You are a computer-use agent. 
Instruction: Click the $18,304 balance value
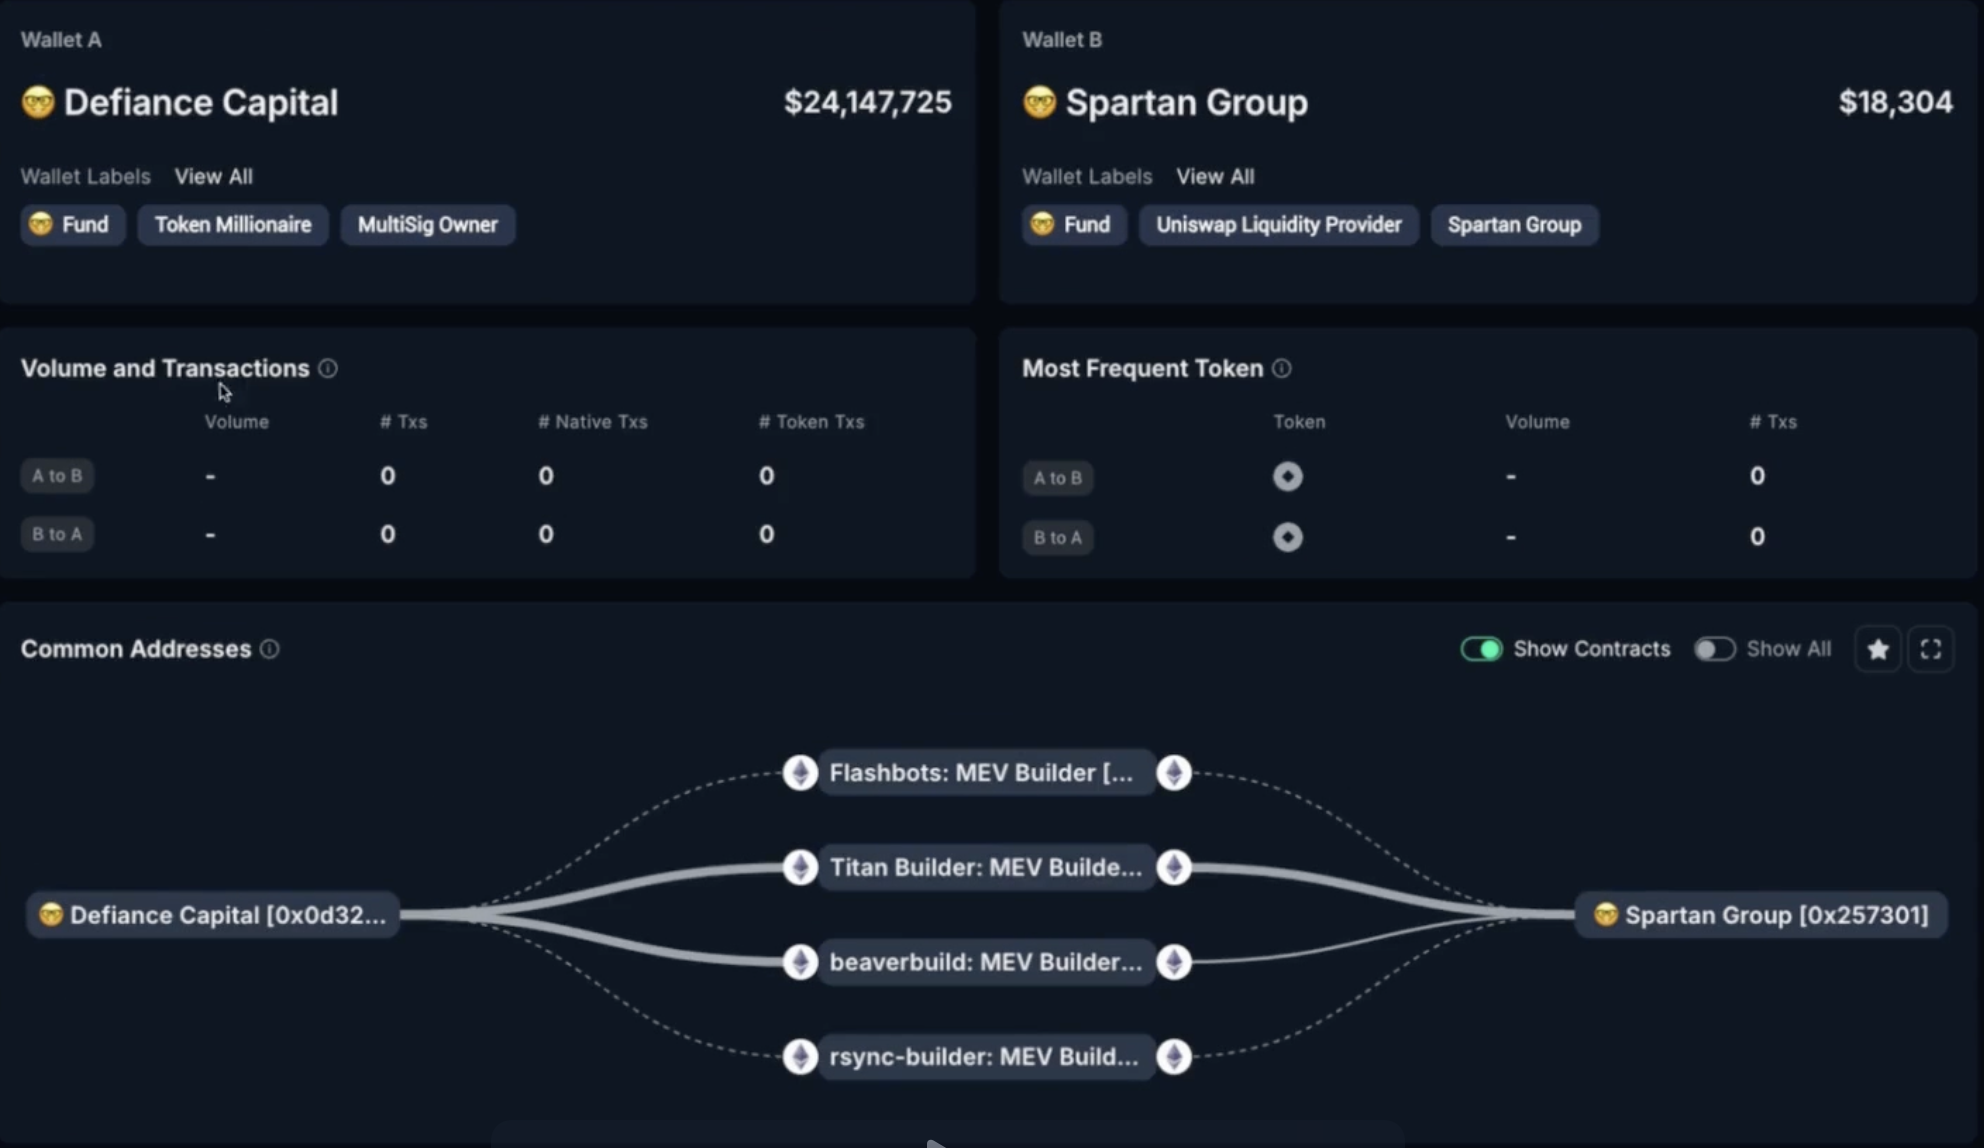[x=1896, y=102]
